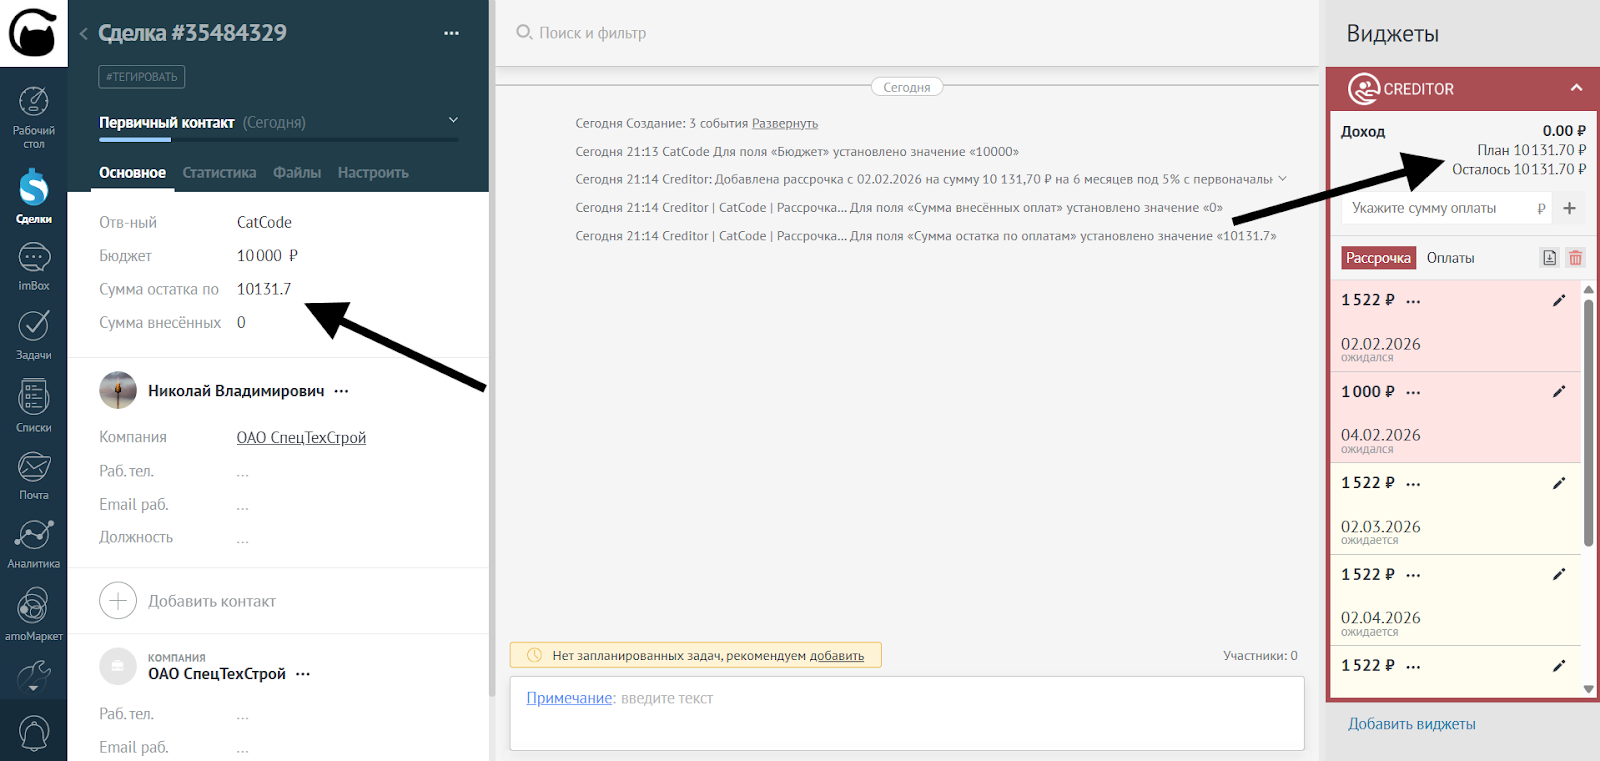Click the download document icon in Creditor widget

[1549, 258]
